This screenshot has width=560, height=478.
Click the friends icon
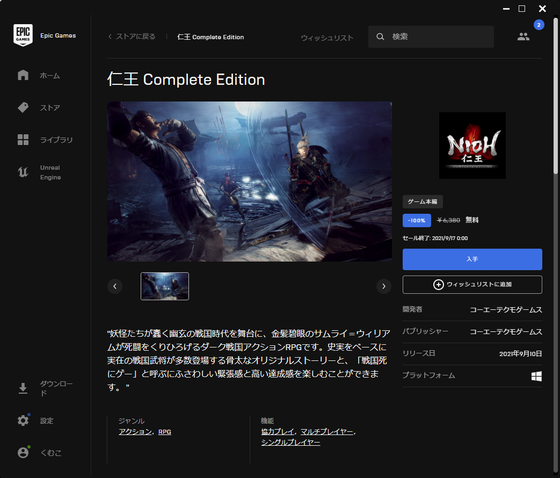click(x=523, y=36)
